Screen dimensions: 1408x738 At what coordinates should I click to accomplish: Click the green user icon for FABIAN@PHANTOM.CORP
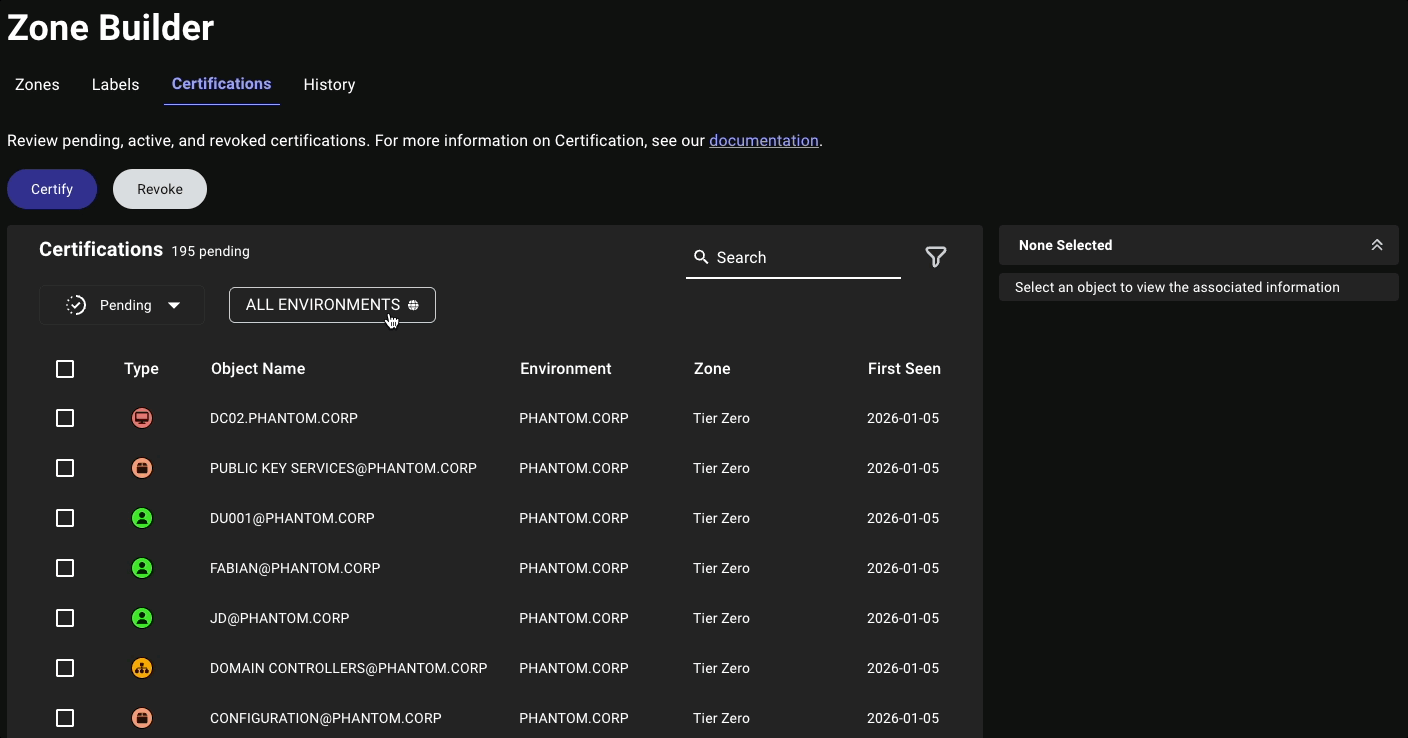[x=141, y=568]
